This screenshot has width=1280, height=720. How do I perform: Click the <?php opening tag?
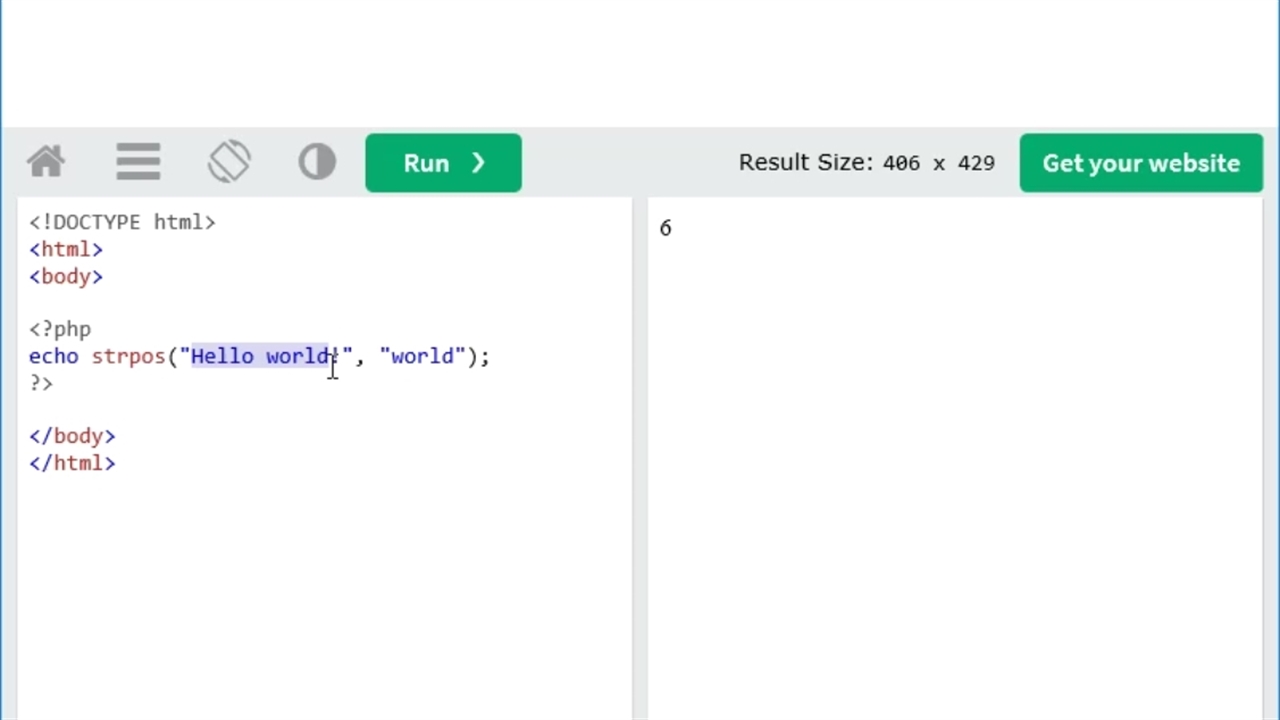59,329
